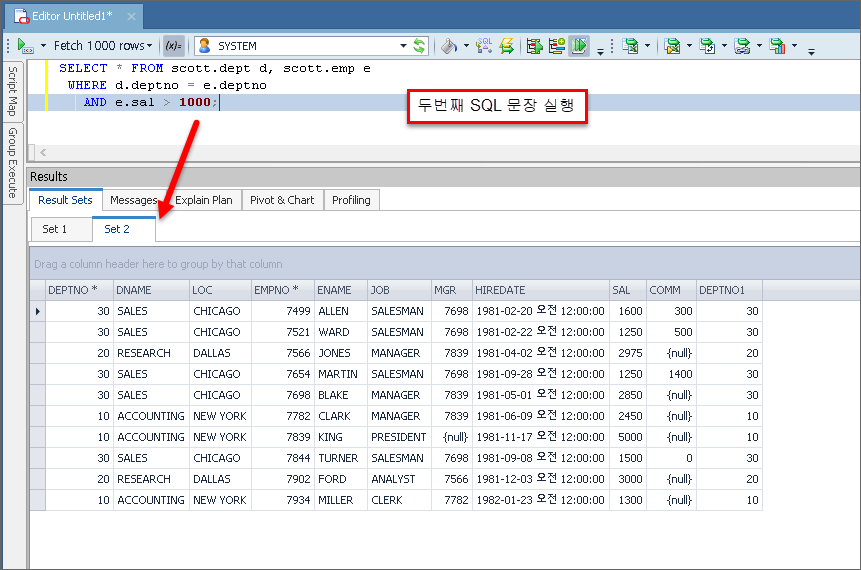Click the SAL cell 2975
Screen dimensions: 861x570
[630, 353]
